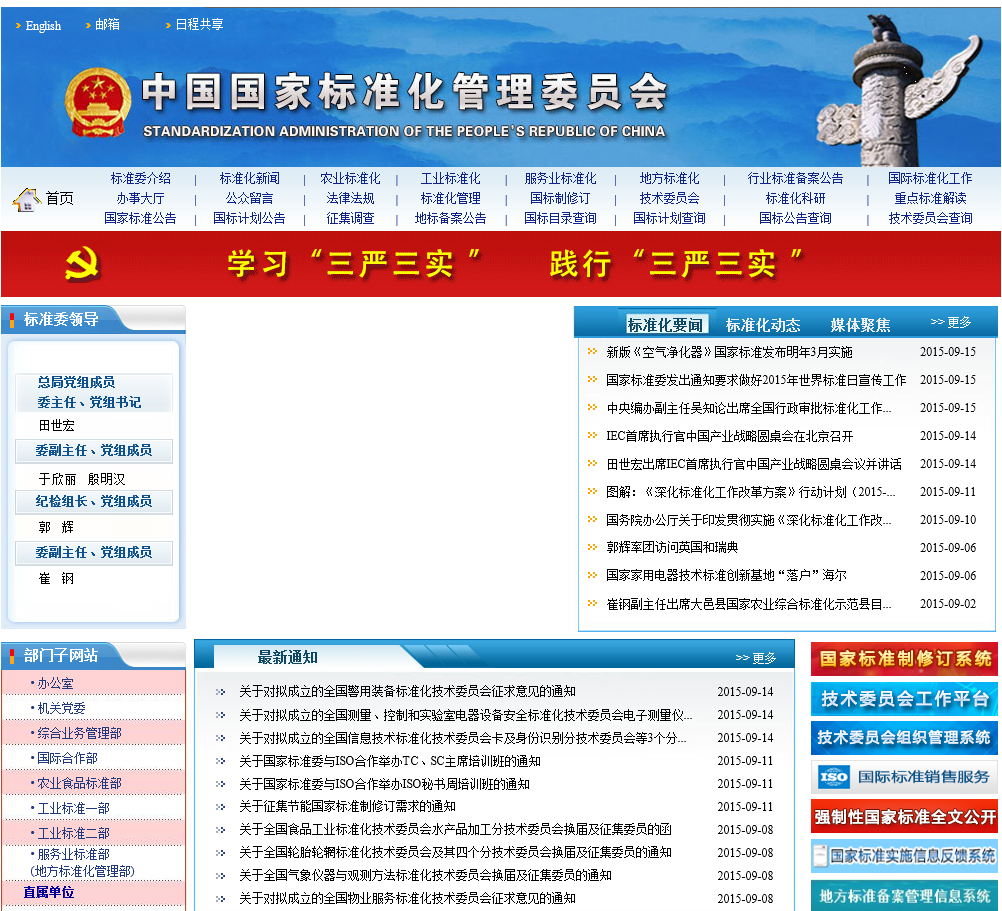Open notice on 全国物业服务 committee

407,898
